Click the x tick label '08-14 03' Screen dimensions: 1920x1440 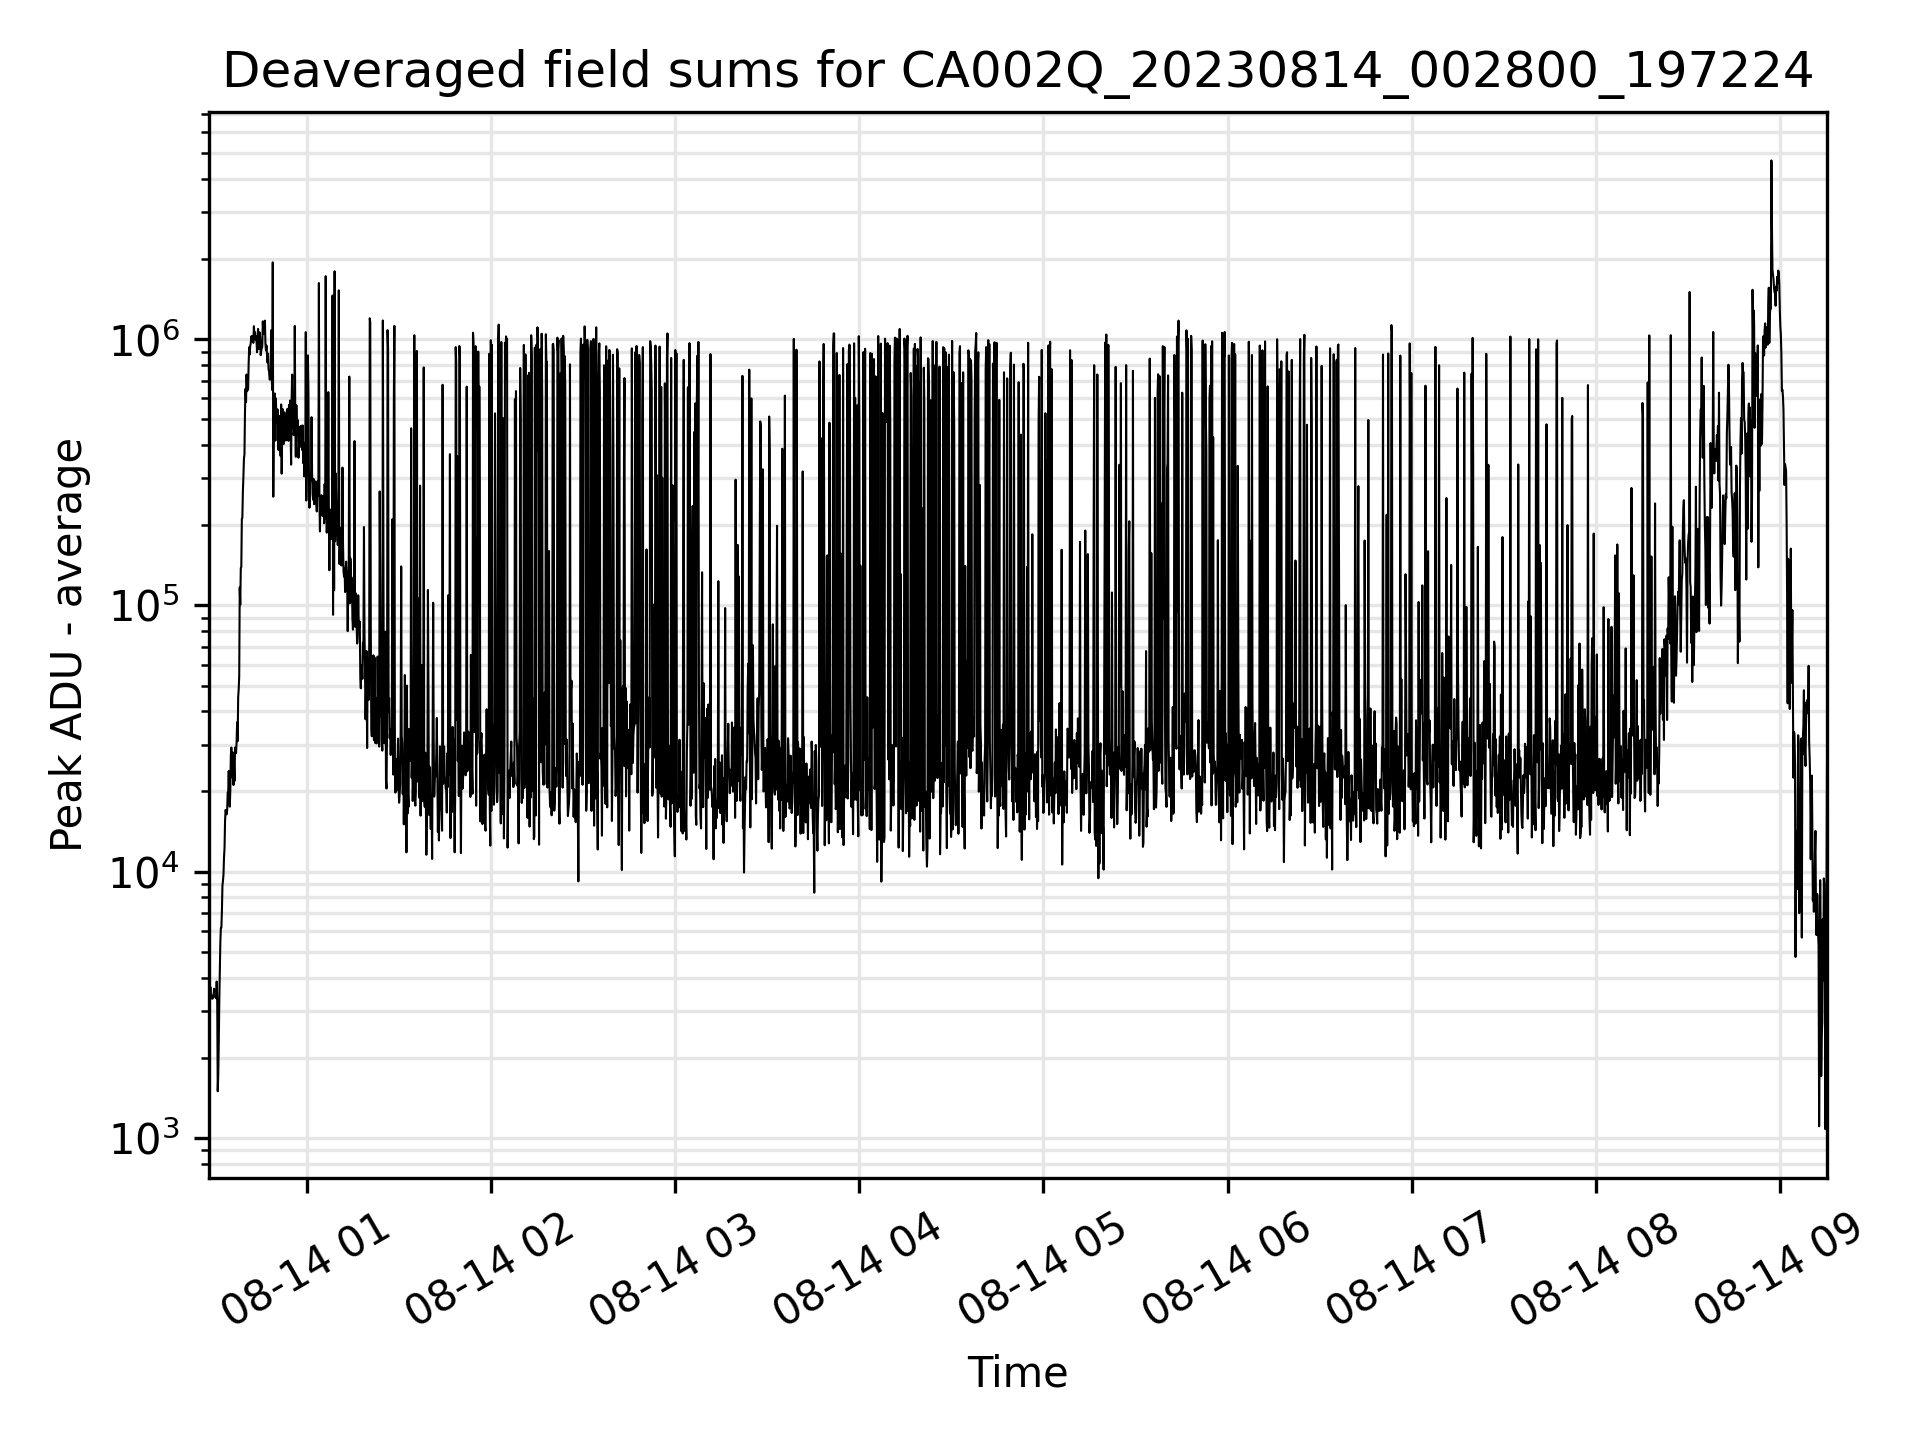tap(674, 1271)
